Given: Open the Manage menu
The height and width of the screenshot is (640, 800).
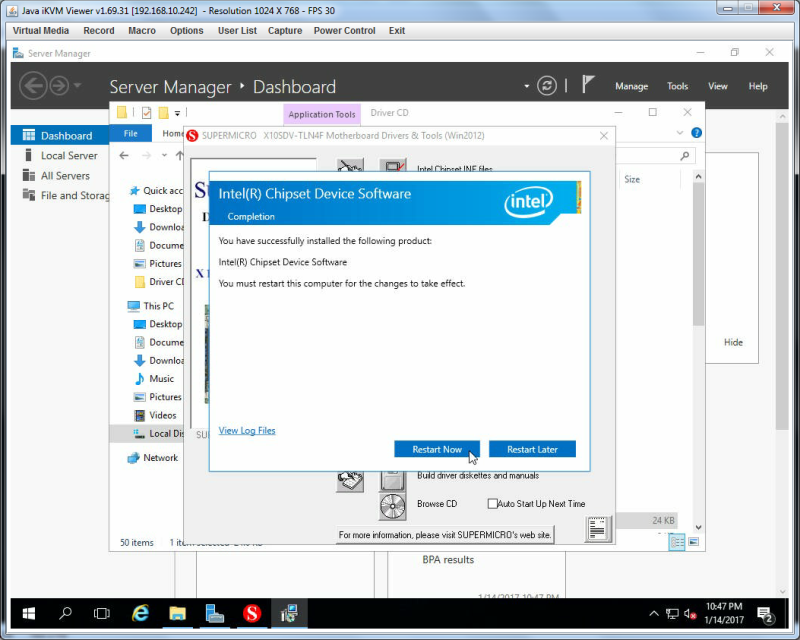Looking at the screenshot, I should [632, 86].
